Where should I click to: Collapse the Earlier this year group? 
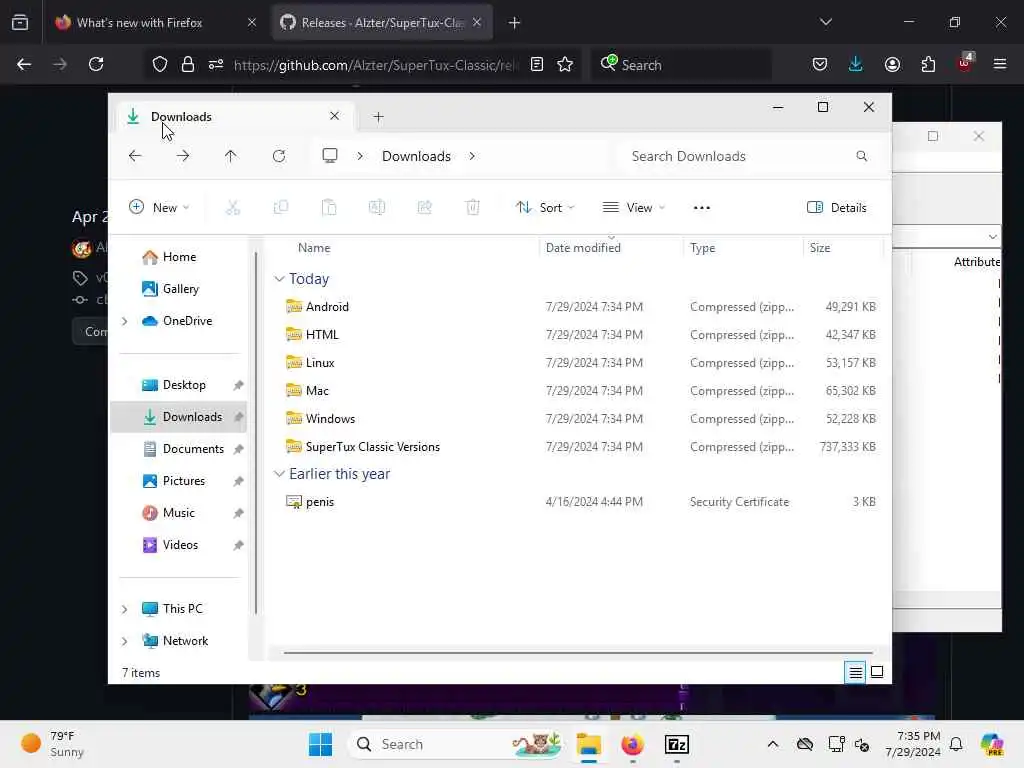point(279,473)
